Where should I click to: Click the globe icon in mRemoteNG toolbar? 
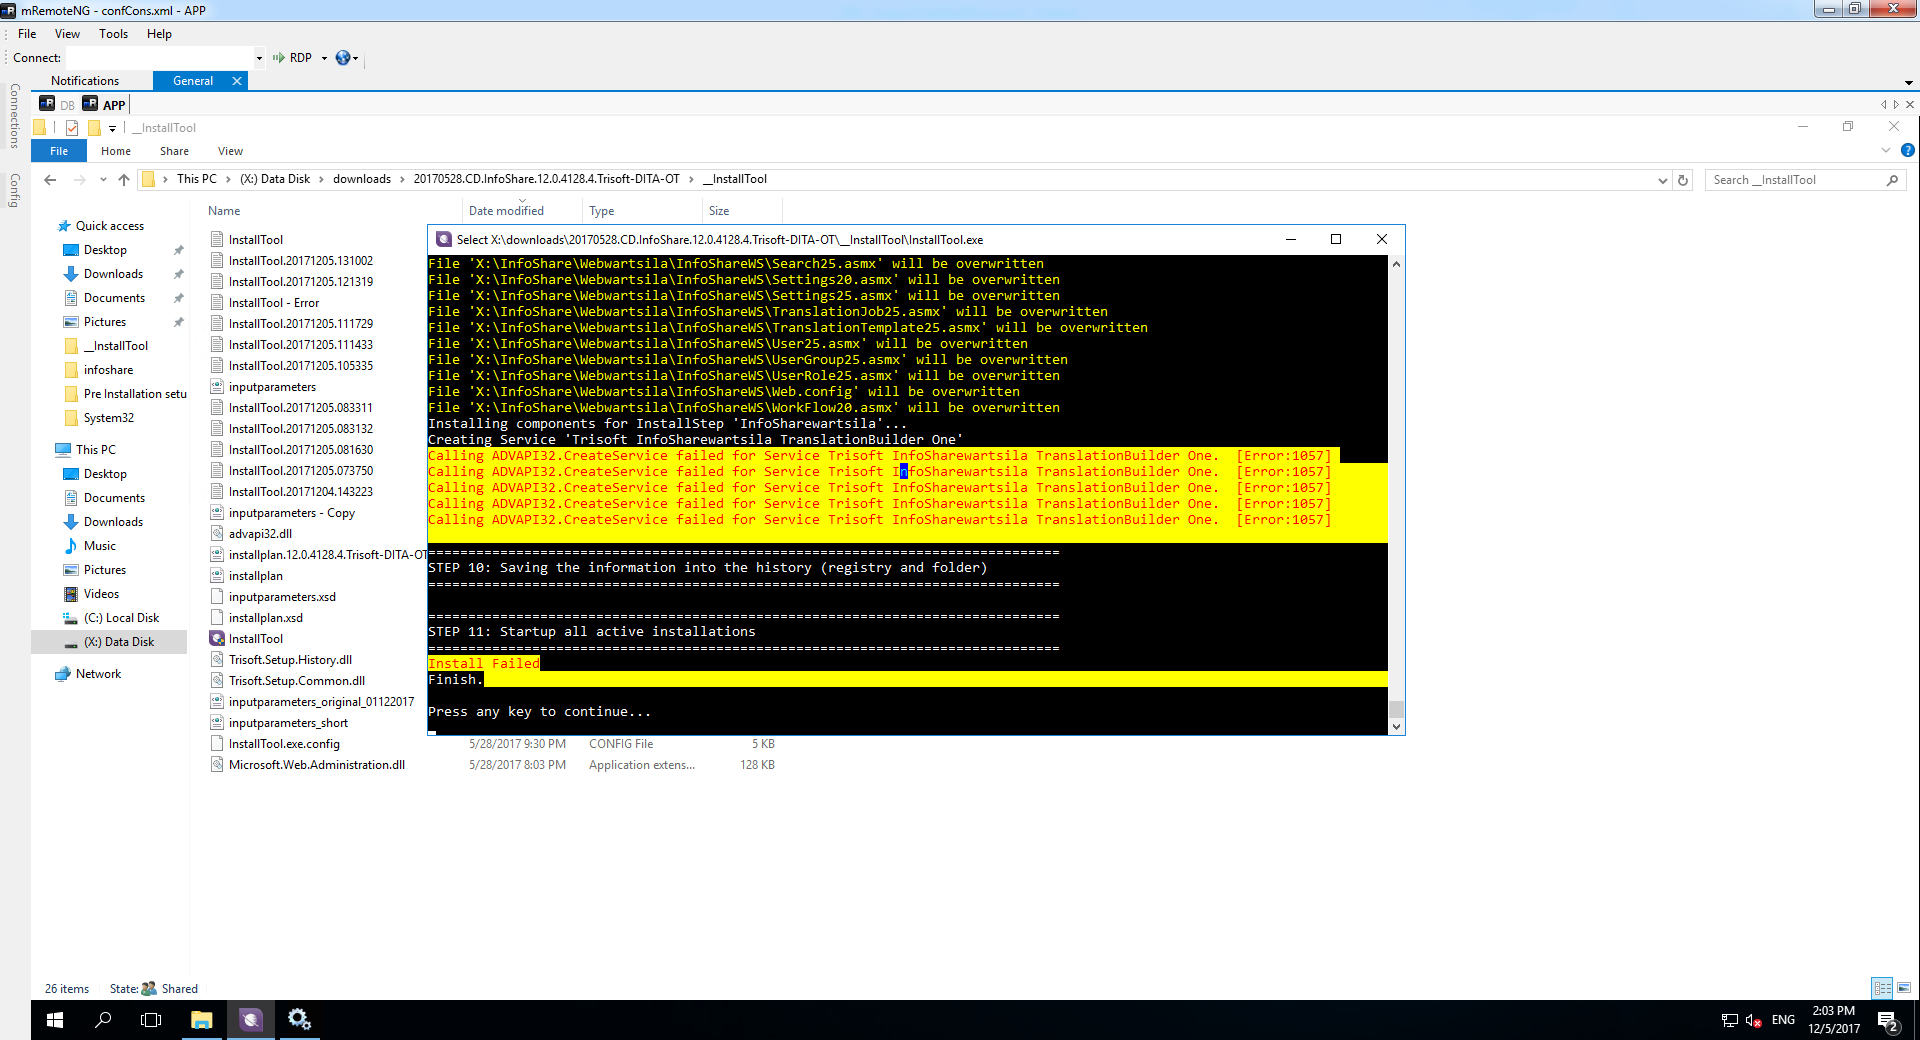pos(343,58)
